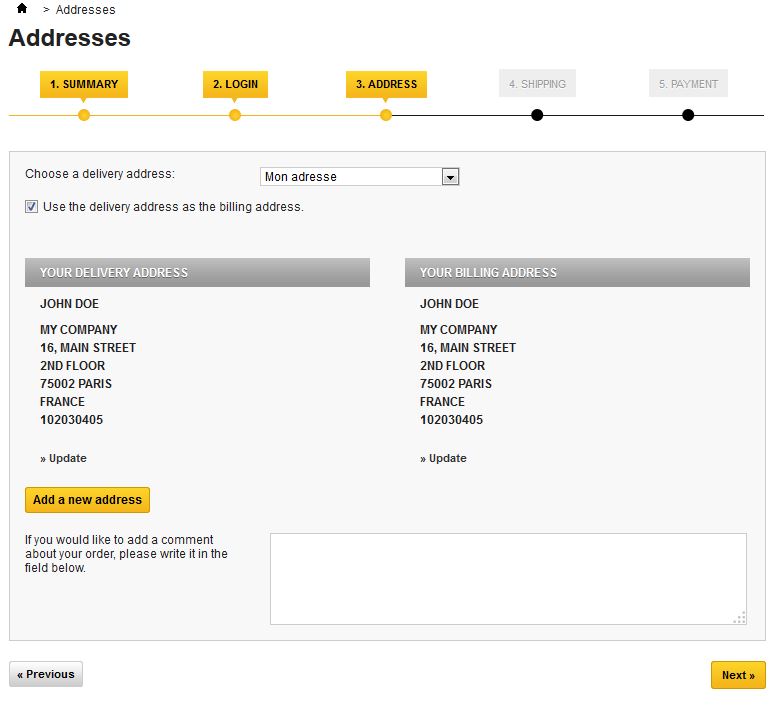Click into the order comment text area
The height and width of the screenshot is (707, 775).
click(x=508, y=579)
